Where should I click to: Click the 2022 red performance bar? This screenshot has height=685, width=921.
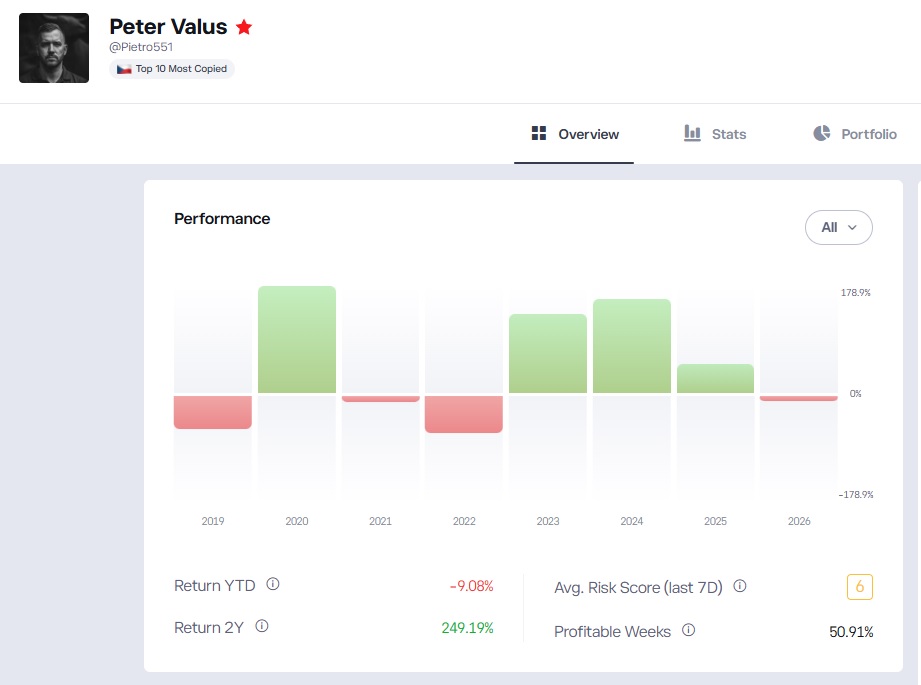pyautogui.click(x=464, y=414)
